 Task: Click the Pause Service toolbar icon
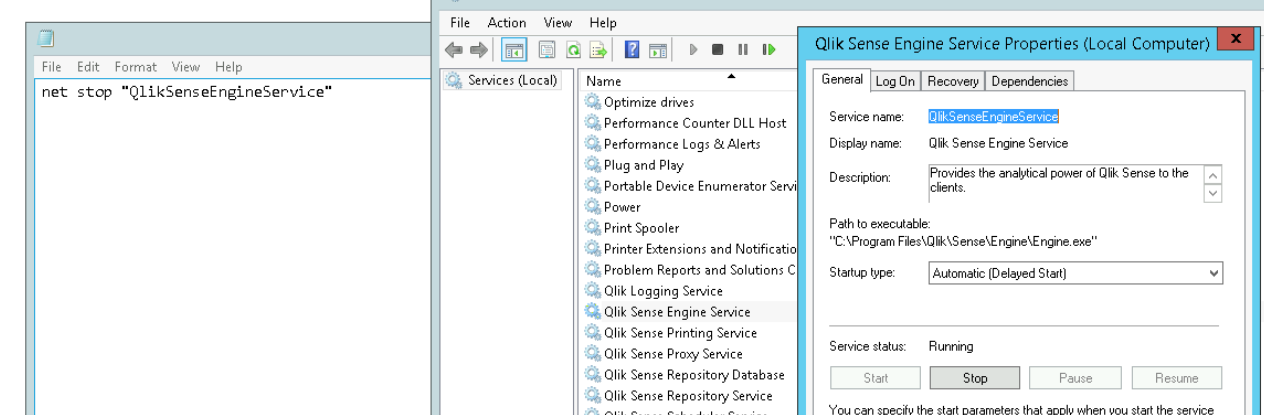[743, 50]
